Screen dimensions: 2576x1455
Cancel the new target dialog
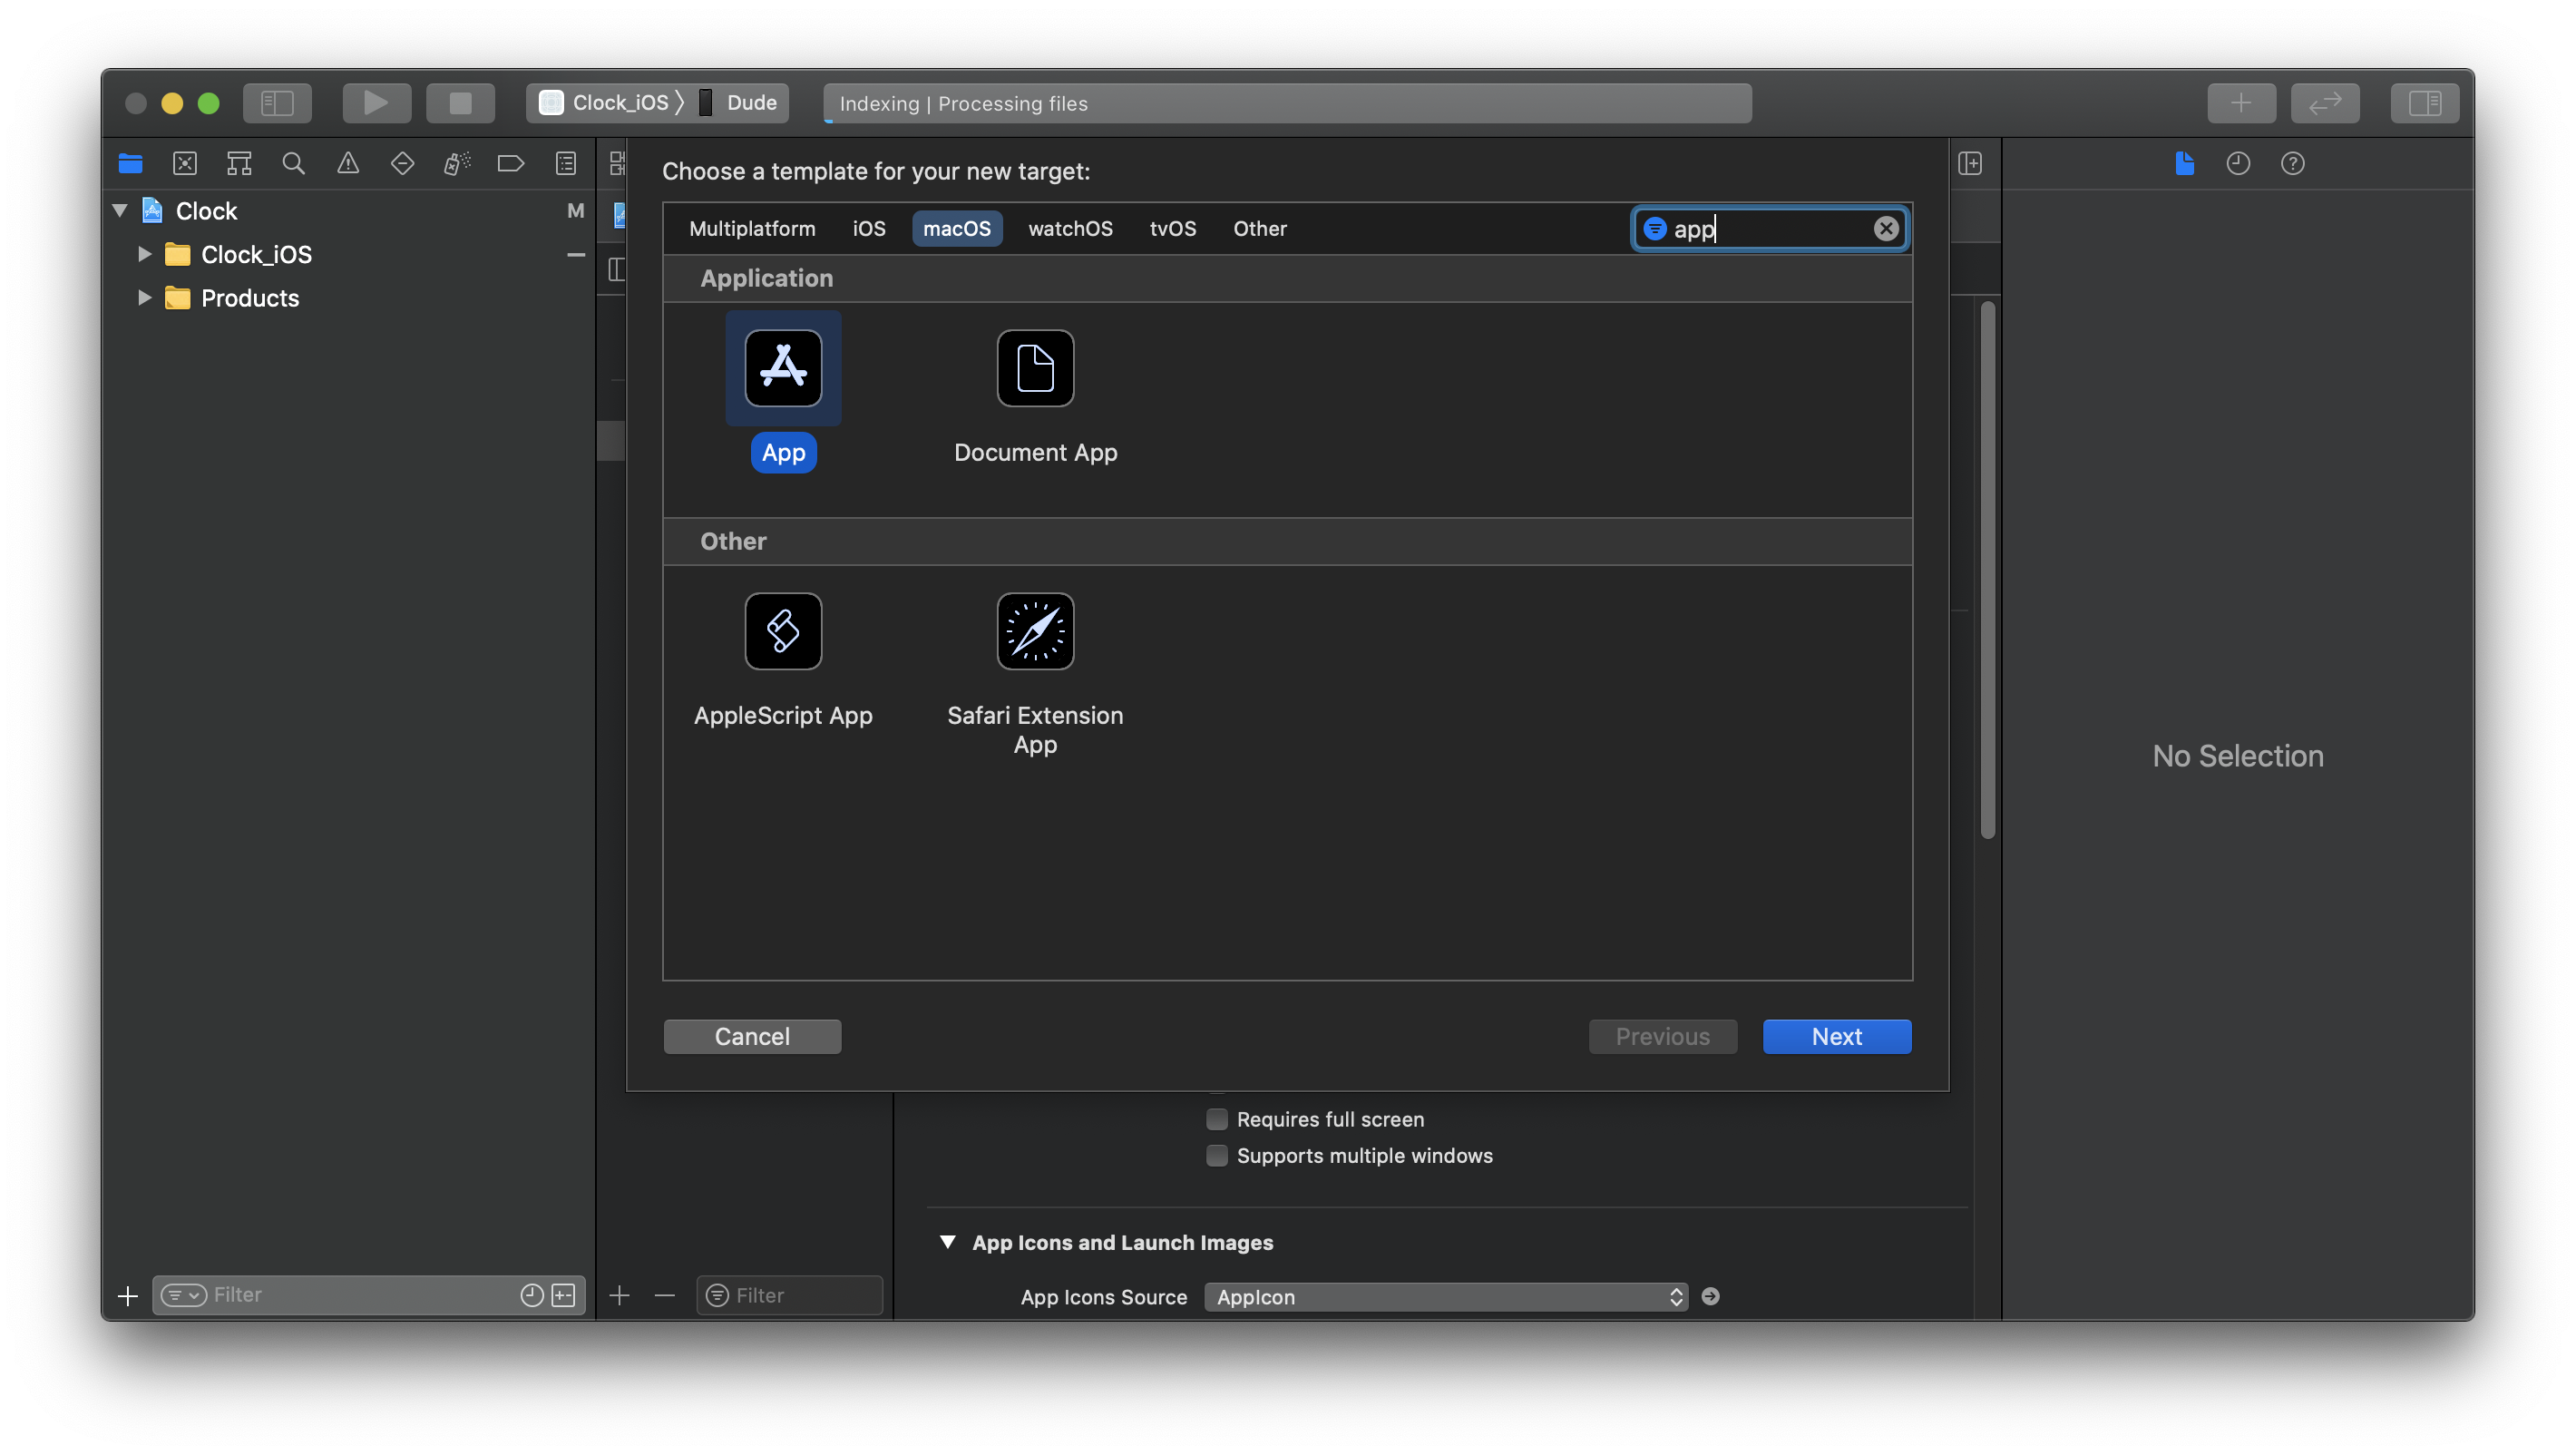pyautogui.click(x=752, y=1036)
